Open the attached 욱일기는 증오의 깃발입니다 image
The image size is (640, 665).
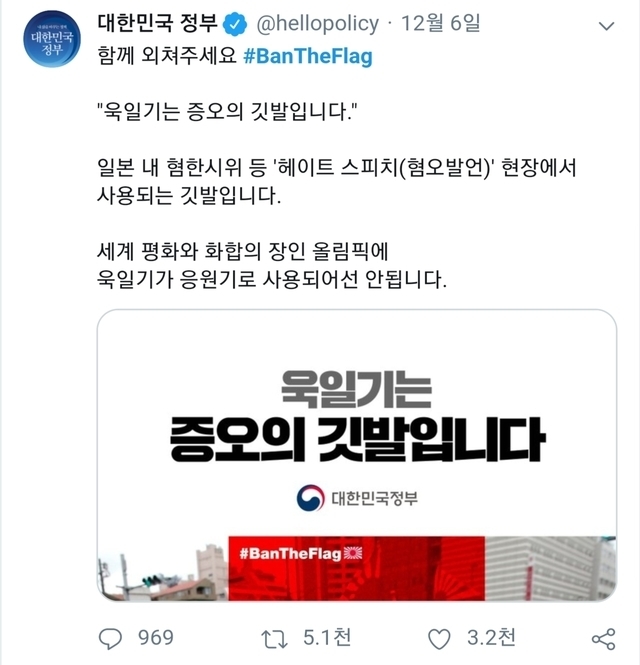(357, 455)
